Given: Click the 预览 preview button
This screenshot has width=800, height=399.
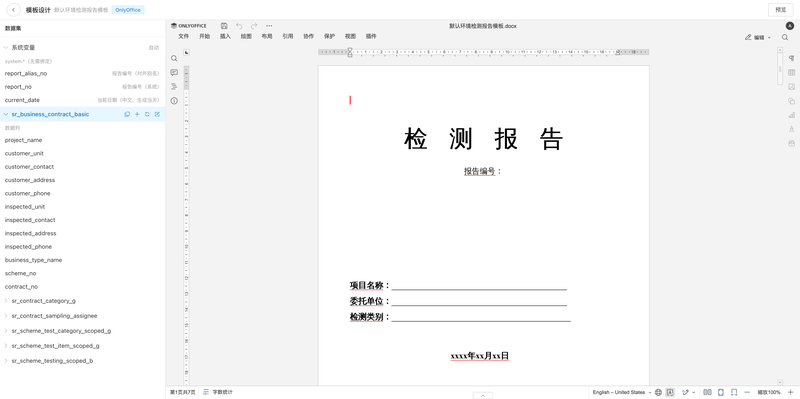Looking at the screenshot, I should (x=781, y=10).
